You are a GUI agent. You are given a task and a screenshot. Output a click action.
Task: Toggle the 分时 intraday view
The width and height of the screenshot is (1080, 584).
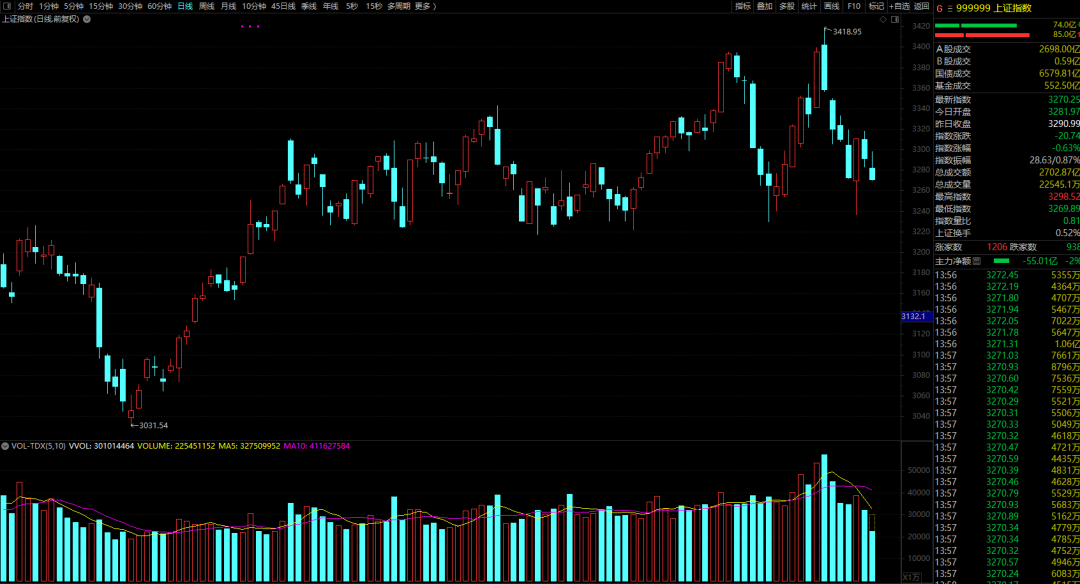coord(25,6)
